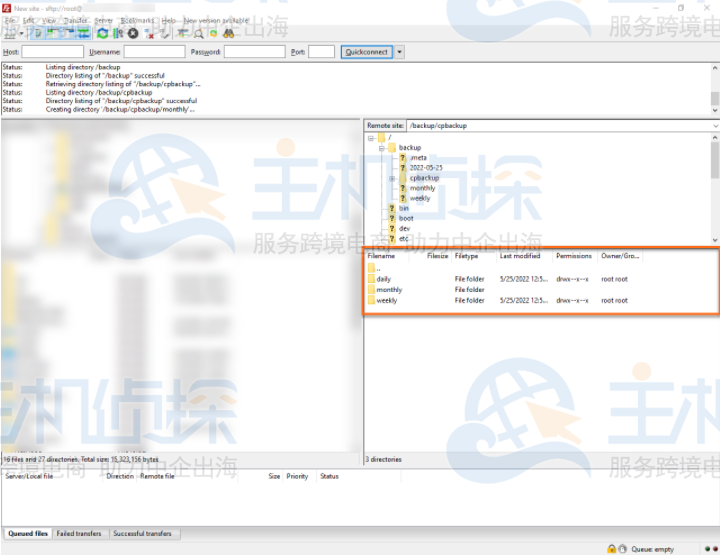Image resolution: width=720 pixels, height=556 pixels.
Task: Click the Port input field
Action: click(321, 52)
